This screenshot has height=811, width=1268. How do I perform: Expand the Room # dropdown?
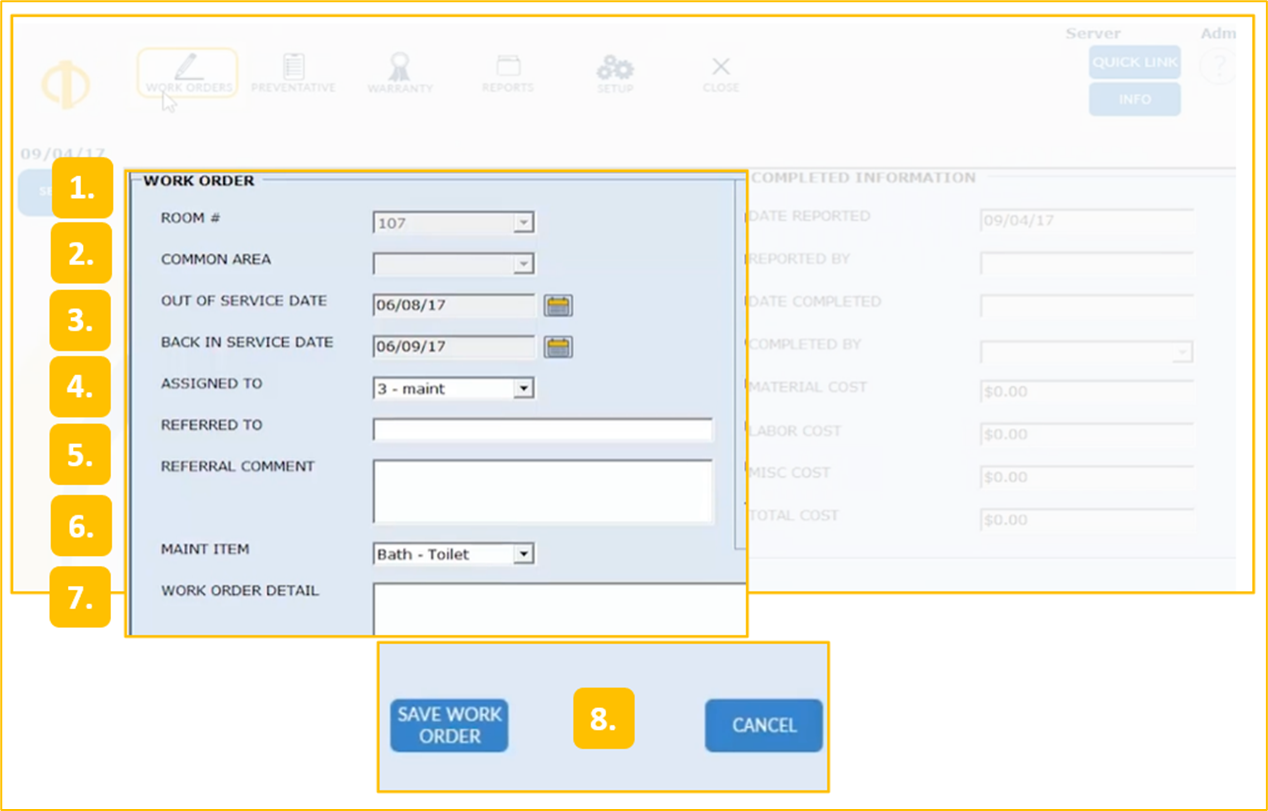523,223
